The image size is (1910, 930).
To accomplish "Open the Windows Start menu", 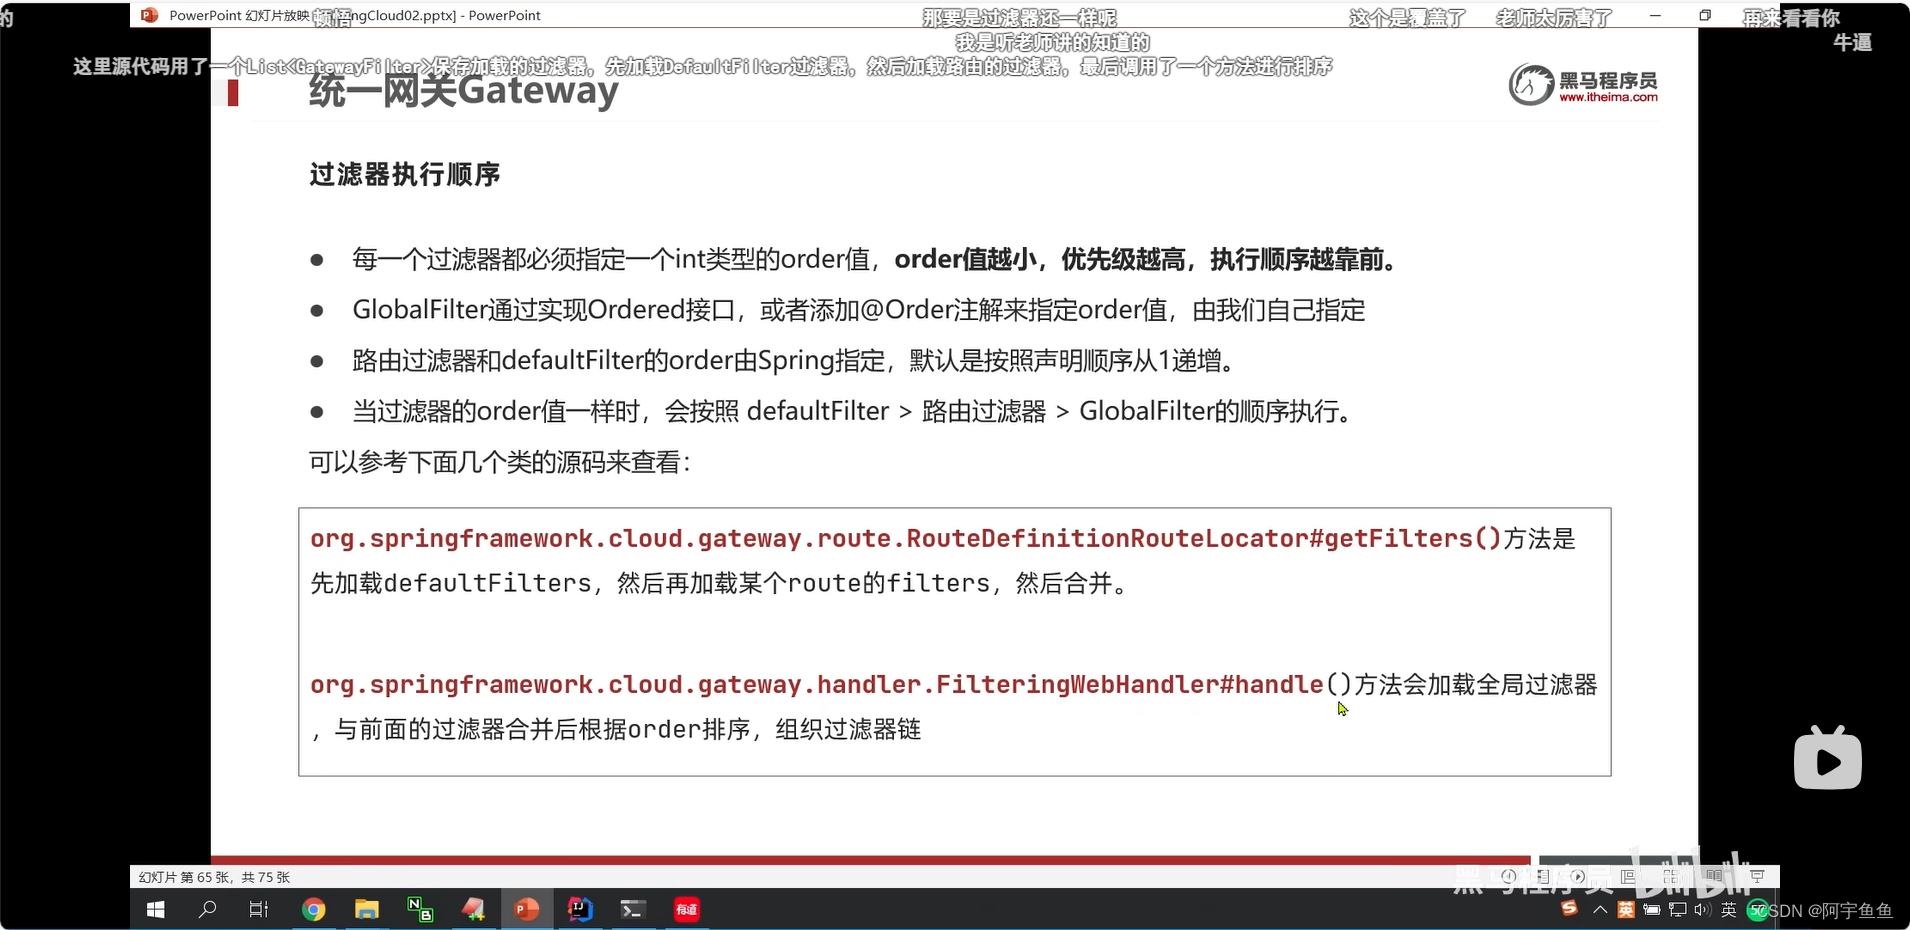I will click(x=156, y=909).
